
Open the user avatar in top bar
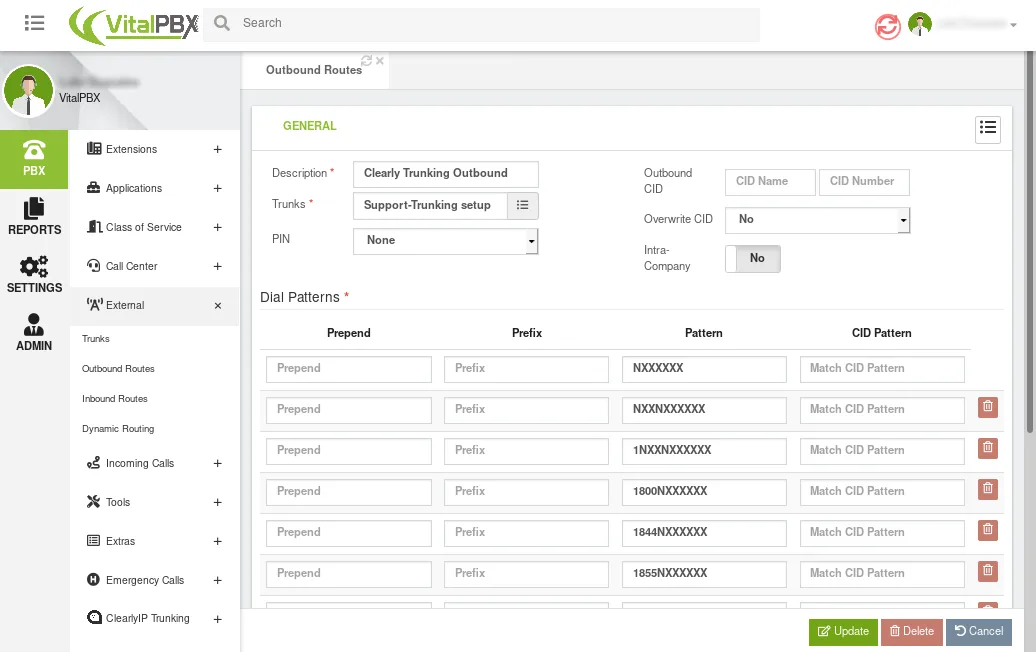(920, 24)
